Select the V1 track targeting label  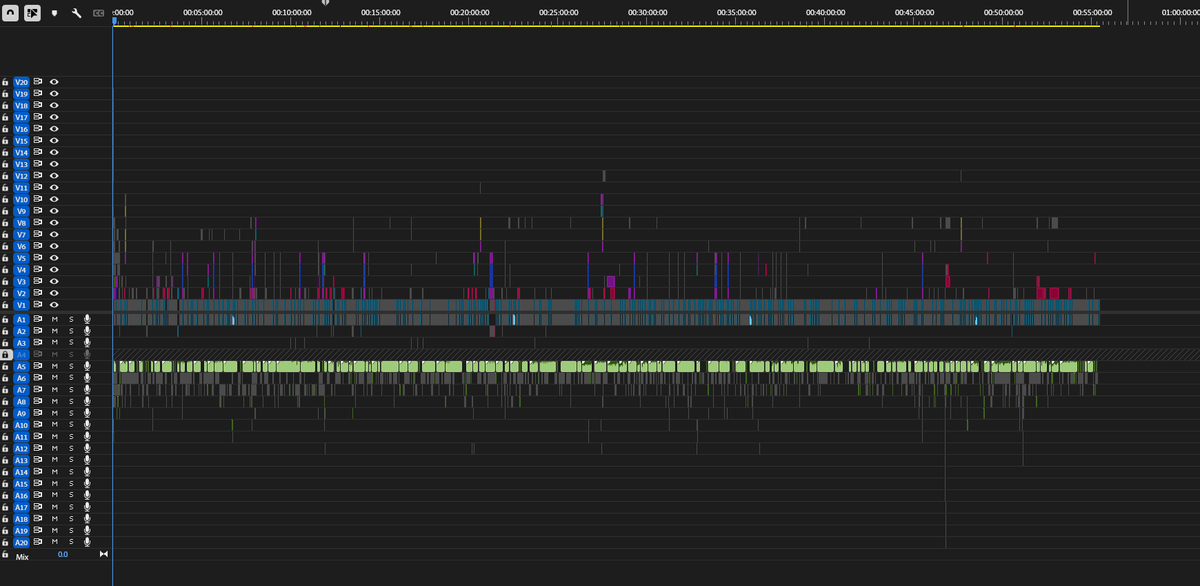point(21,305)
